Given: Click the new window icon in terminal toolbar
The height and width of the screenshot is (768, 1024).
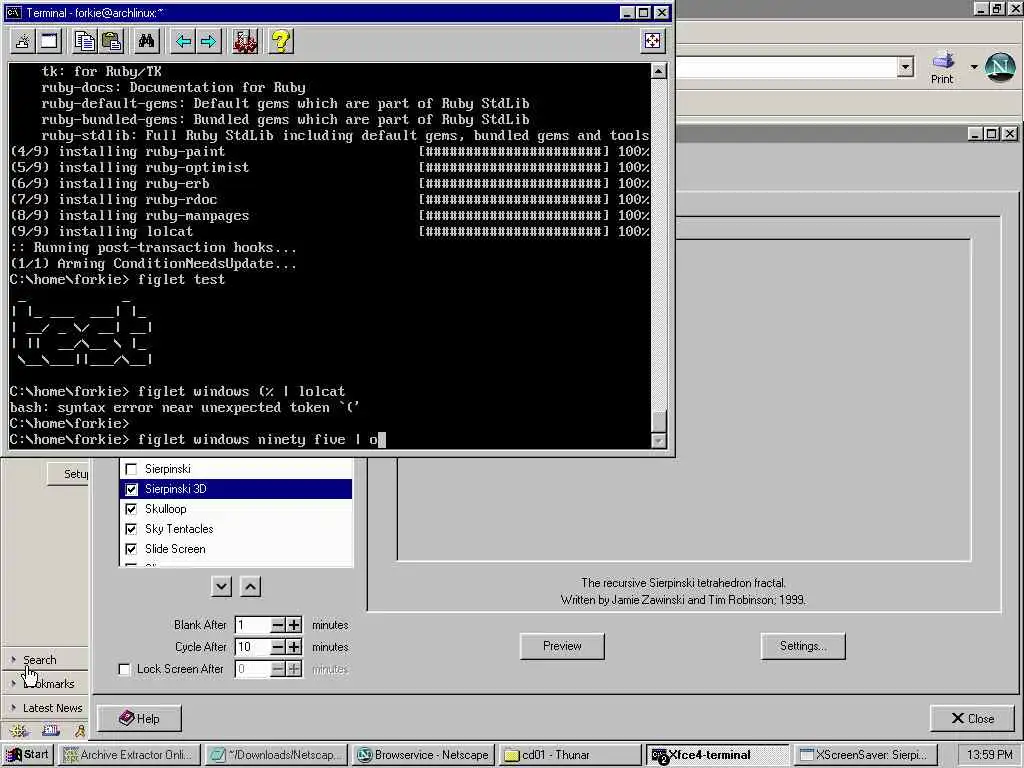Looking at the screenshot, I should coord(50,42).
